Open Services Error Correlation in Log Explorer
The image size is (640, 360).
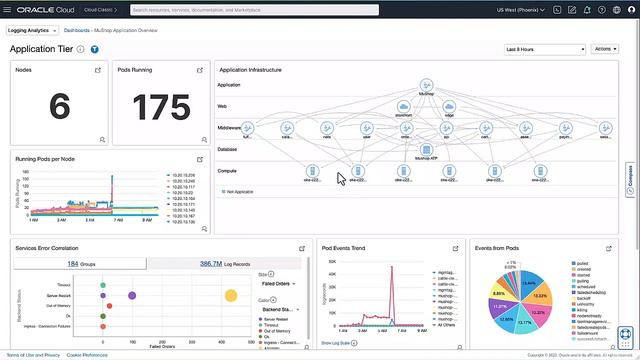[302, 249]
